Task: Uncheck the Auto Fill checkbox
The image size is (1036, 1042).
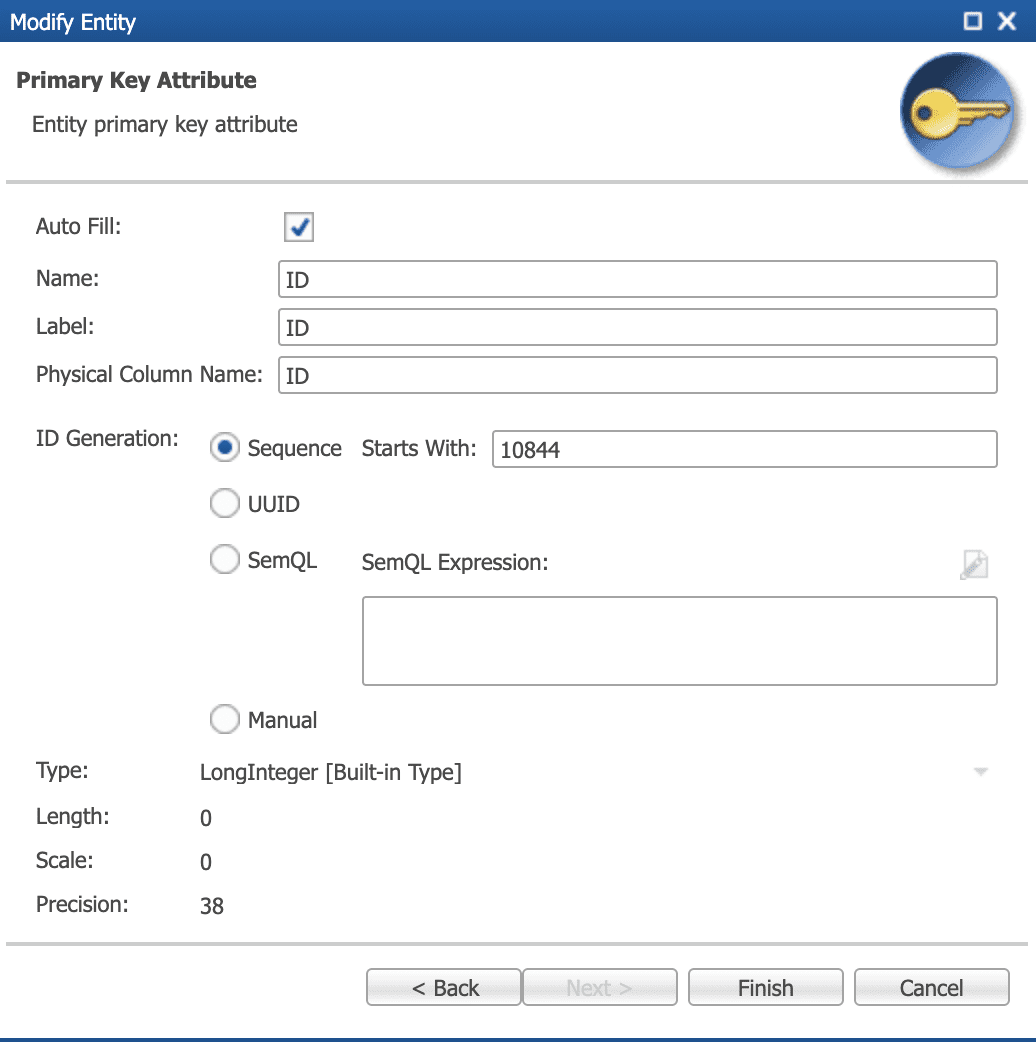Action: point(299,227)
